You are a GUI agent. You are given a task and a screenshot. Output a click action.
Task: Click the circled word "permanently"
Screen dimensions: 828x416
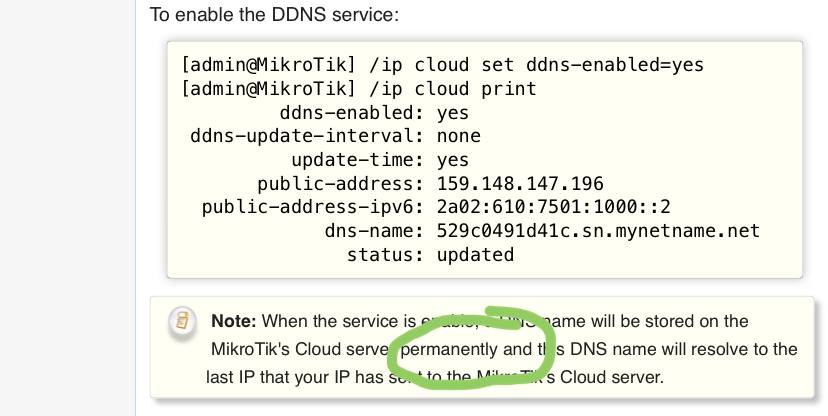coord(449,349)
